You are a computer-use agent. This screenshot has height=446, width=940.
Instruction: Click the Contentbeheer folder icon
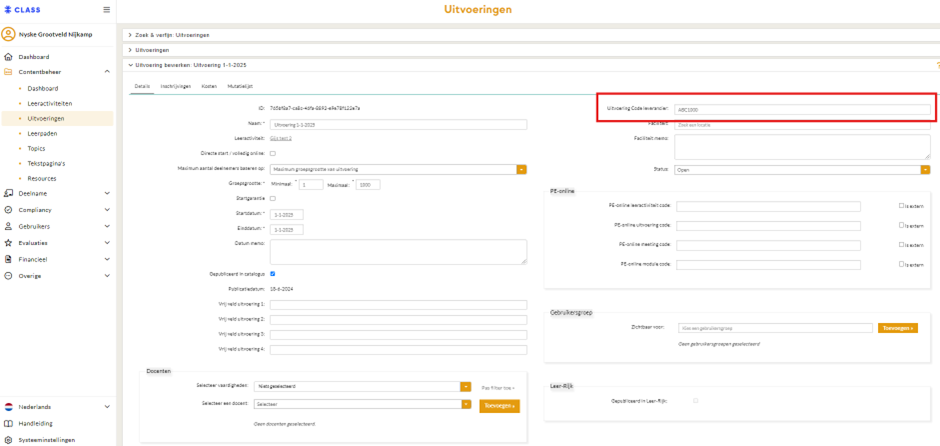point(8,72)
